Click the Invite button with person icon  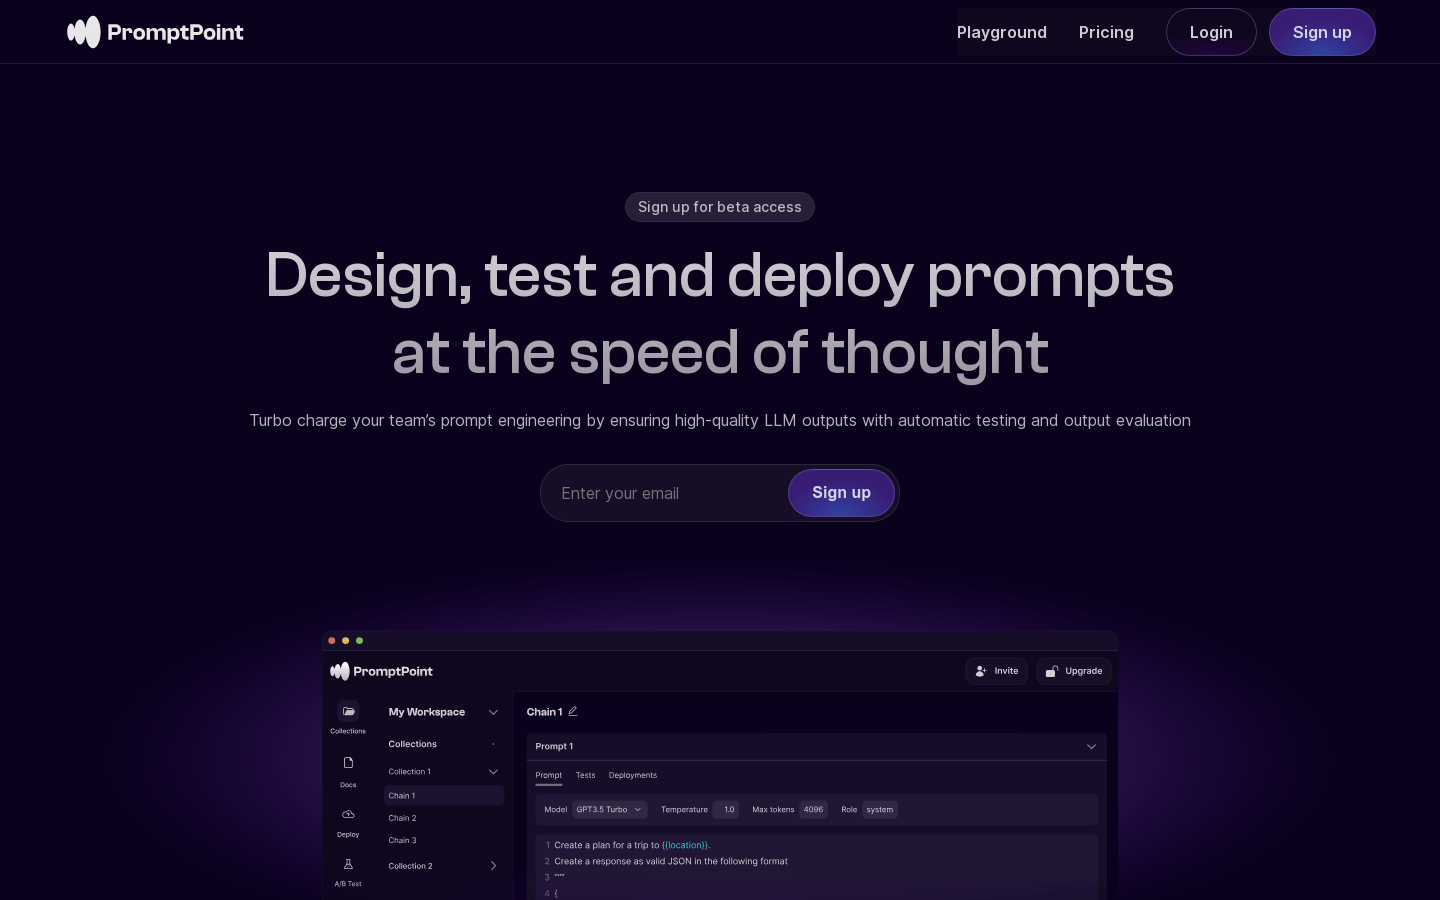point(997,671)
